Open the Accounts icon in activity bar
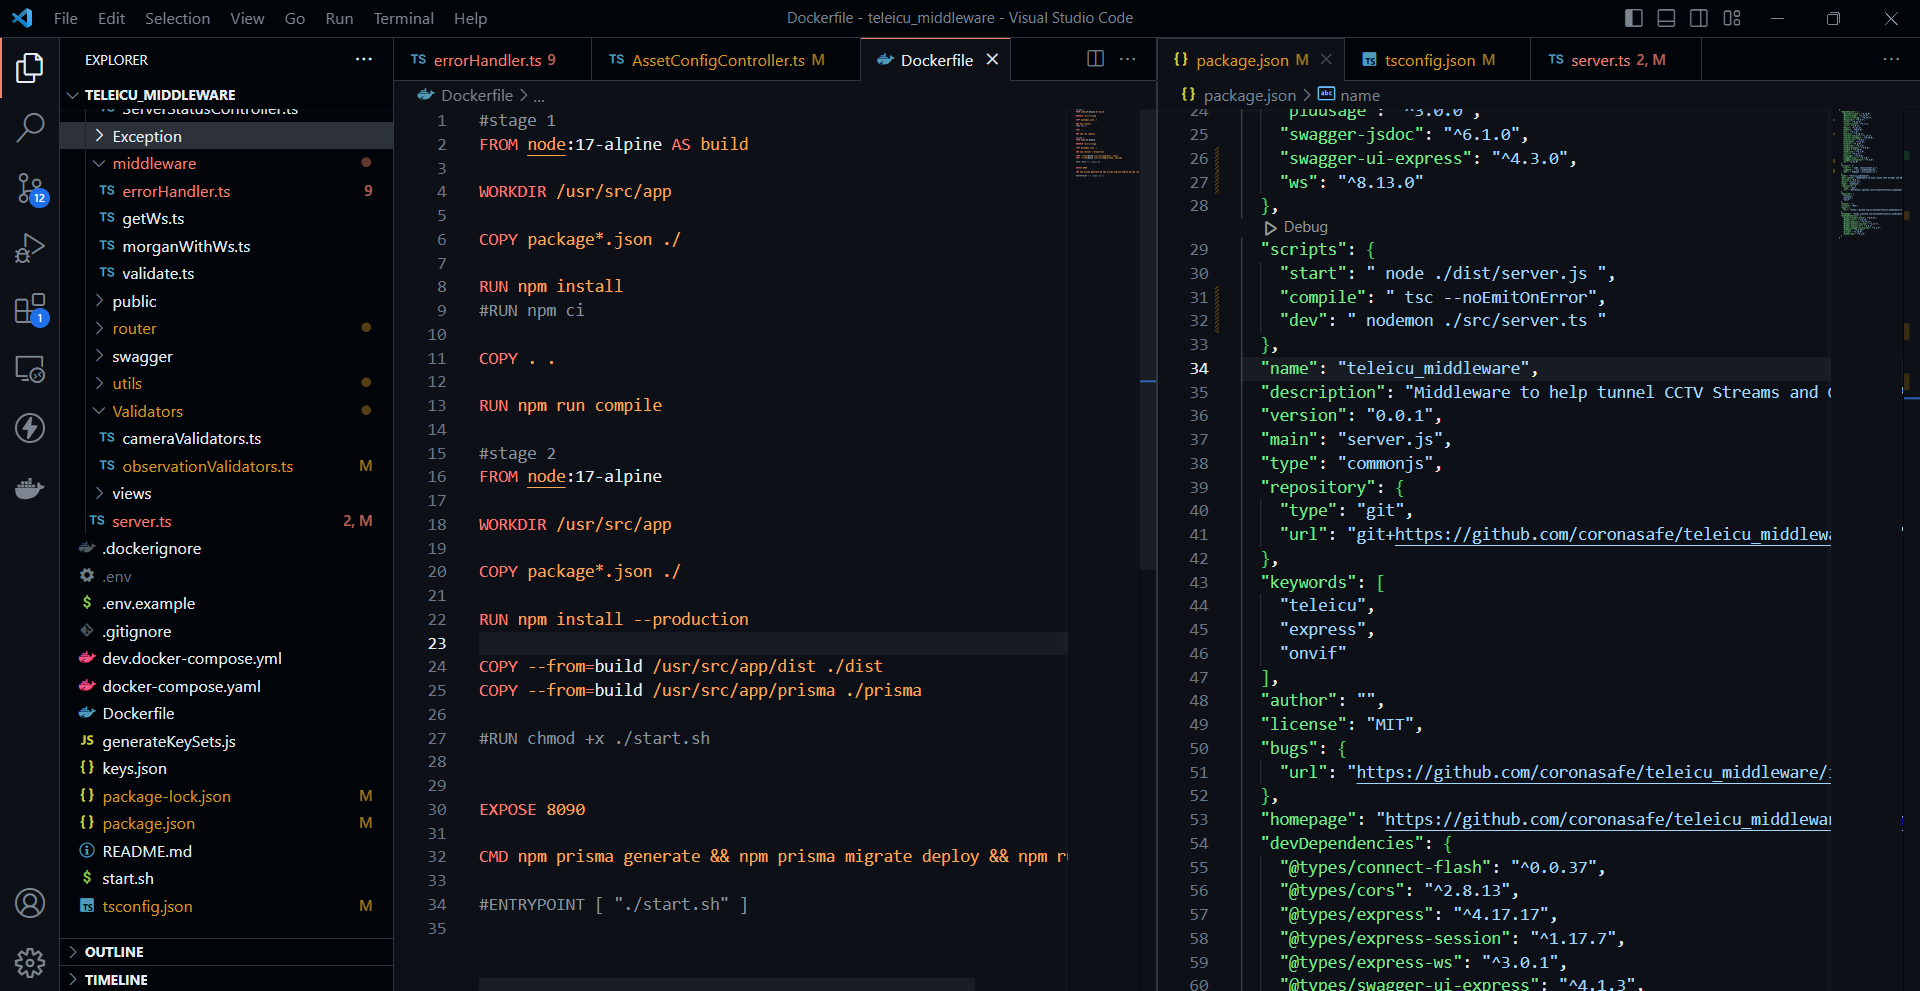This screenshot has height=991, width=1920. point(30,902)
